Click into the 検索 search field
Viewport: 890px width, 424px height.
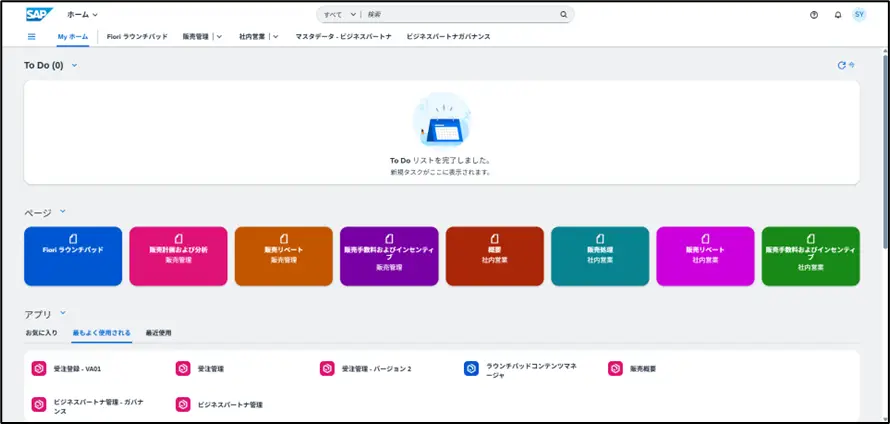click(460, 15)
